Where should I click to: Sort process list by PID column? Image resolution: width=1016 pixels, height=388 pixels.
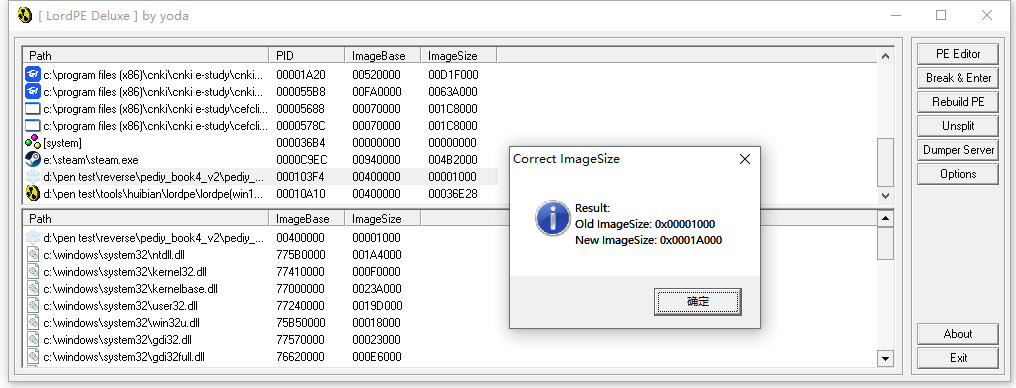pos(306,56)
